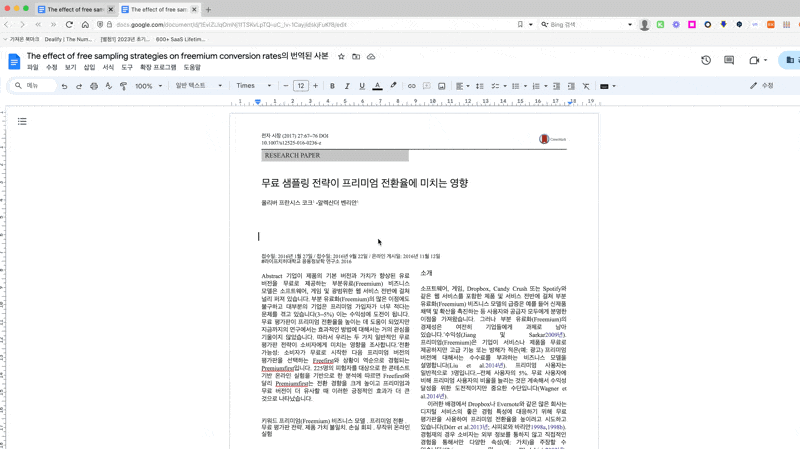Image resolution: width=800 pixels, height=449 pixels.
Task: Show the document outline
Action: pyautogui.click(x=22, y=121)
